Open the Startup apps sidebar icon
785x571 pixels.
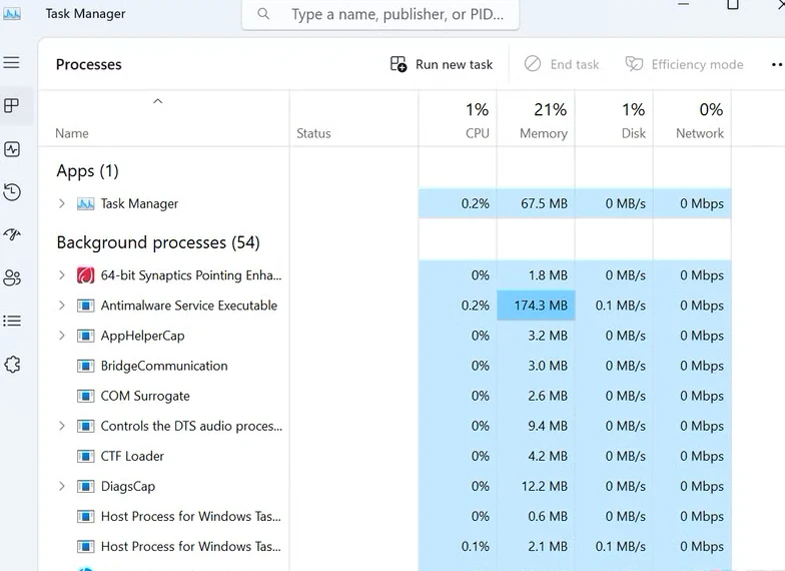coord(12,234)
